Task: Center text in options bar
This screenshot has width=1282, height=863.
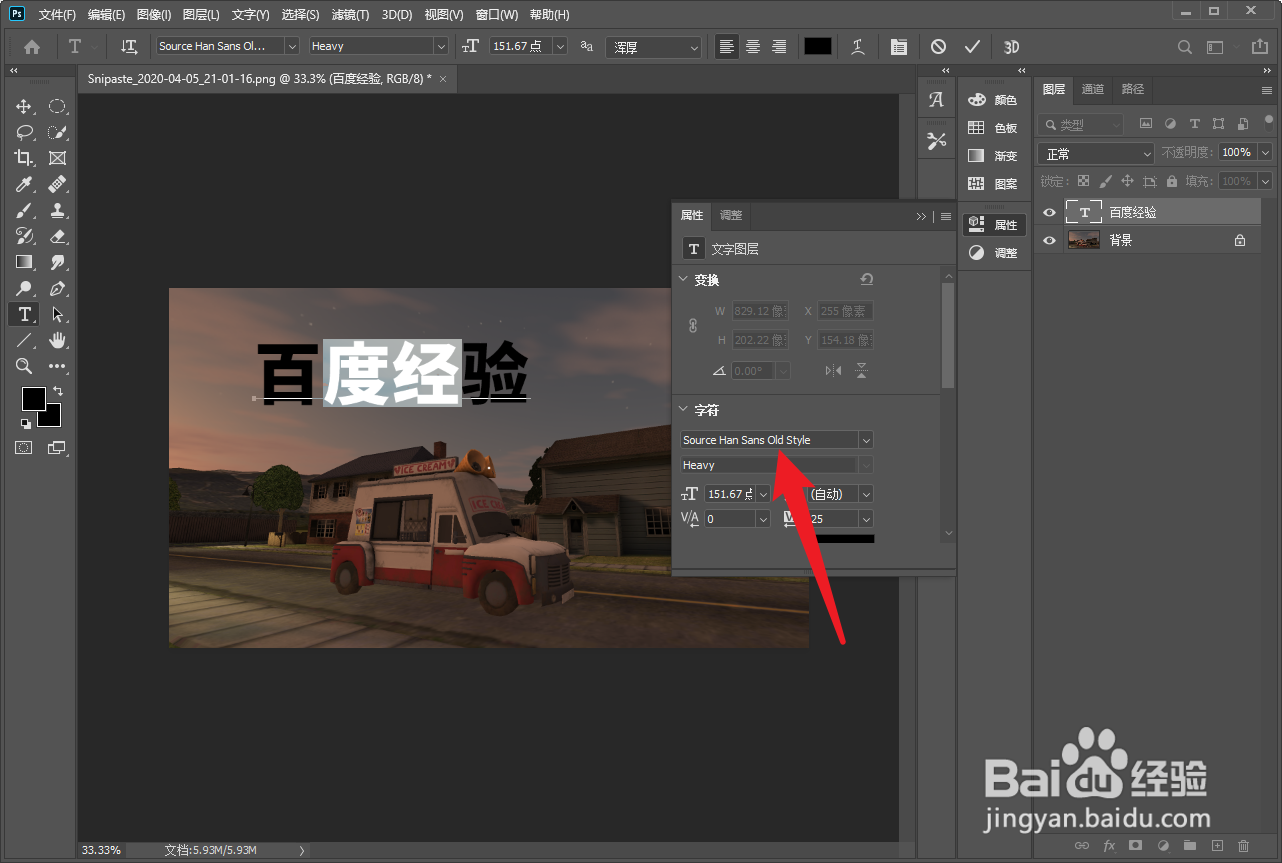Action: [753, 47]
